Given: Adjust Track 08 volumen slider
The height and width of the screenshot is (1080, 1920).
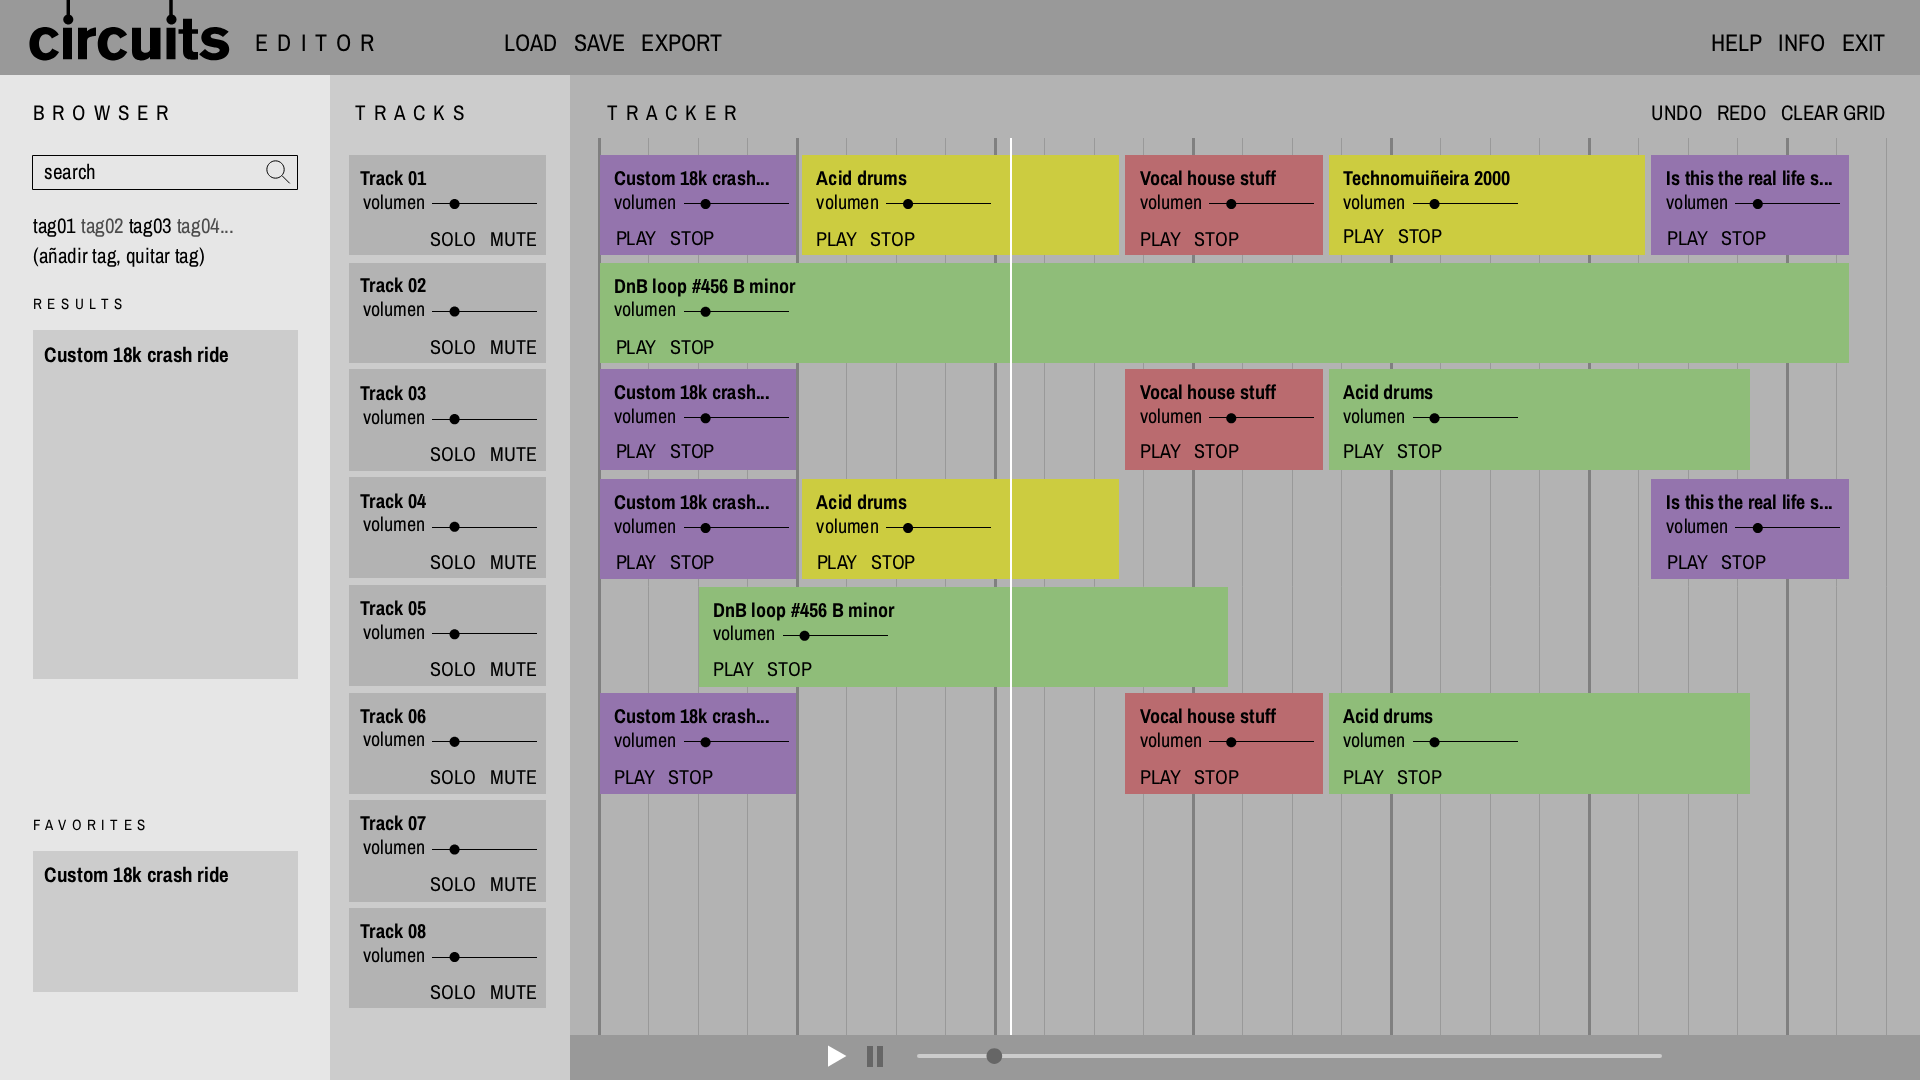Looking at the screenshot, I should 485,957.
